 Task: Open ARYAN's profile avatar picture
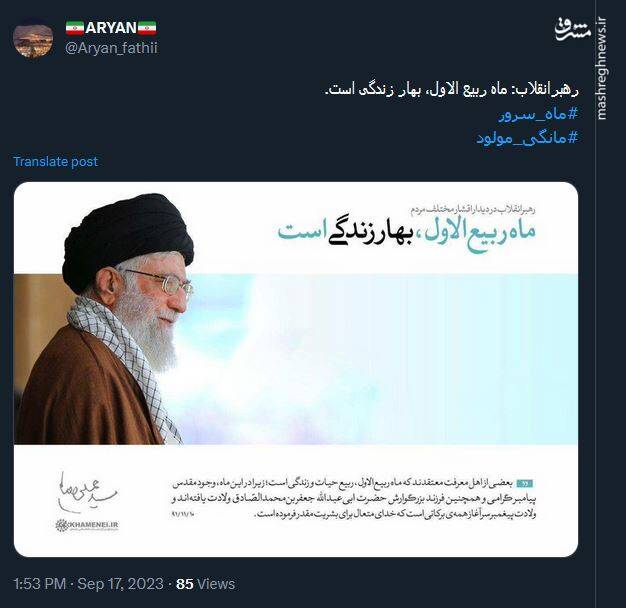(x=33, y=39)
